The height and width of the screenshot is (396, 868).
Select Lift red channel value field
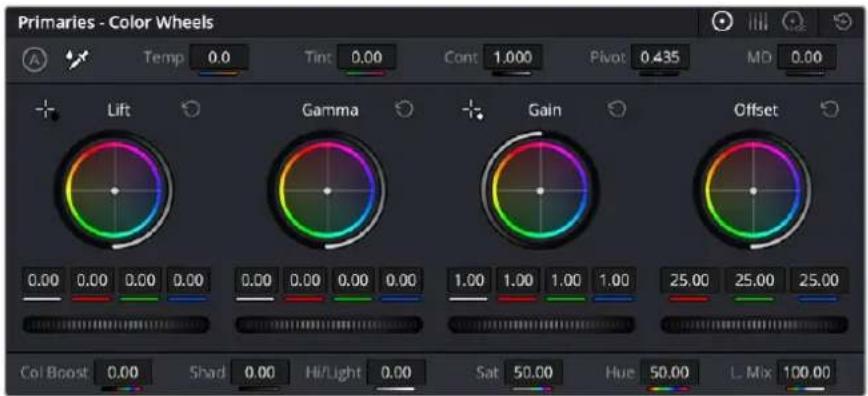point(92,280)
